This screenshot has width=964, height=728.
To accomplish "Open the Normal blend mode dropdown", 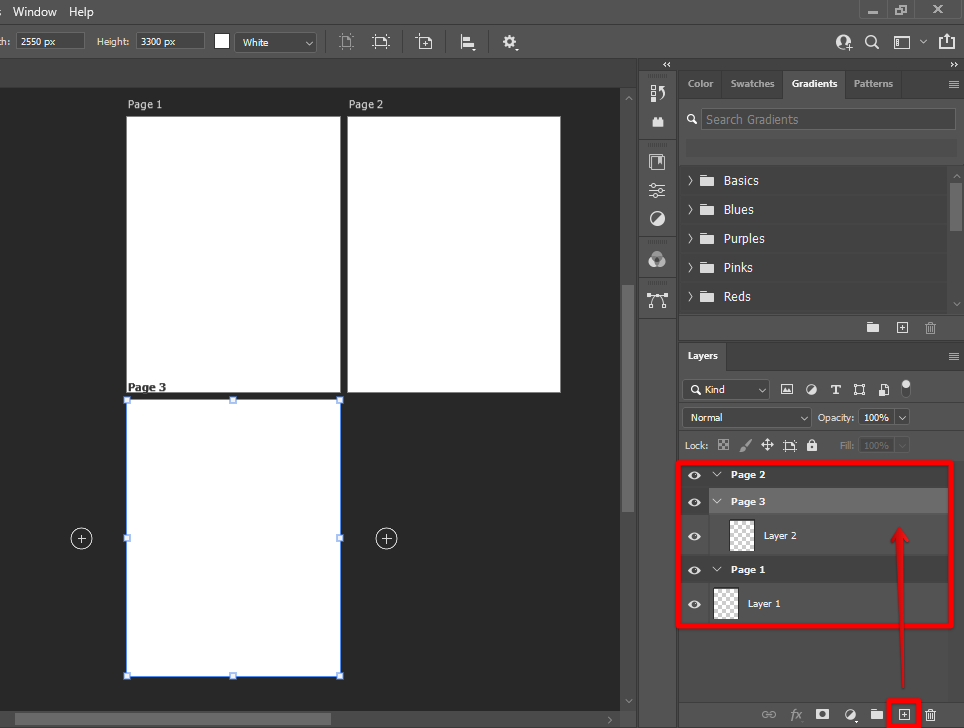I will [747, 417].
